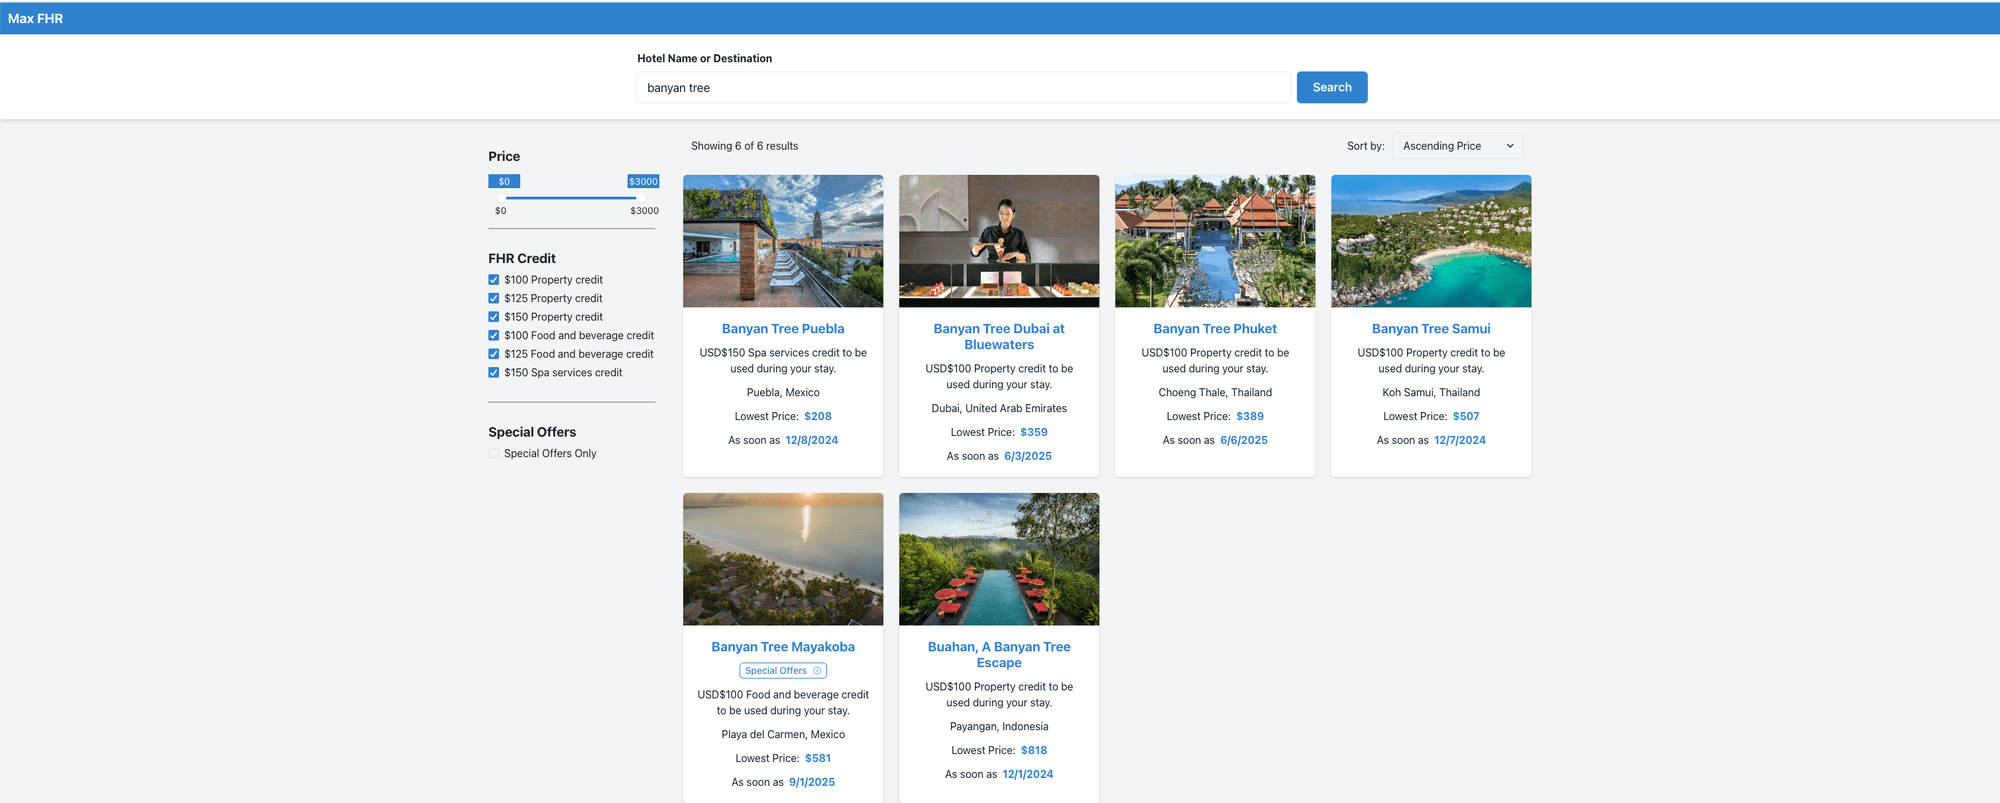Click the FHR Credit section heading
This screenshot has width=2000, height=803.
(522, 258)
